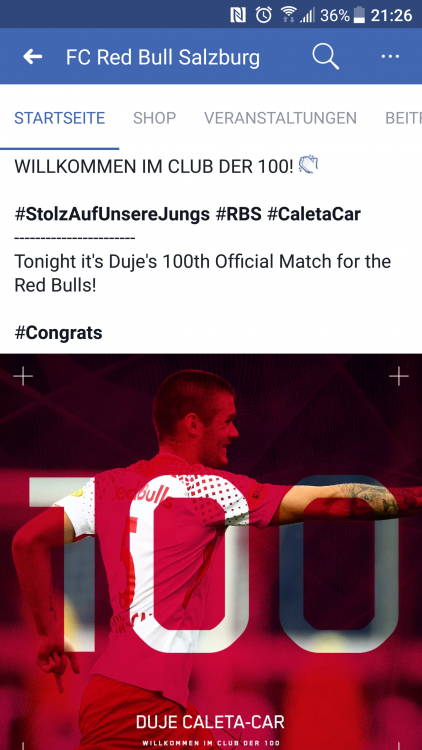Open the Duje Caleta-Car 100 post image

click(211, 552)
